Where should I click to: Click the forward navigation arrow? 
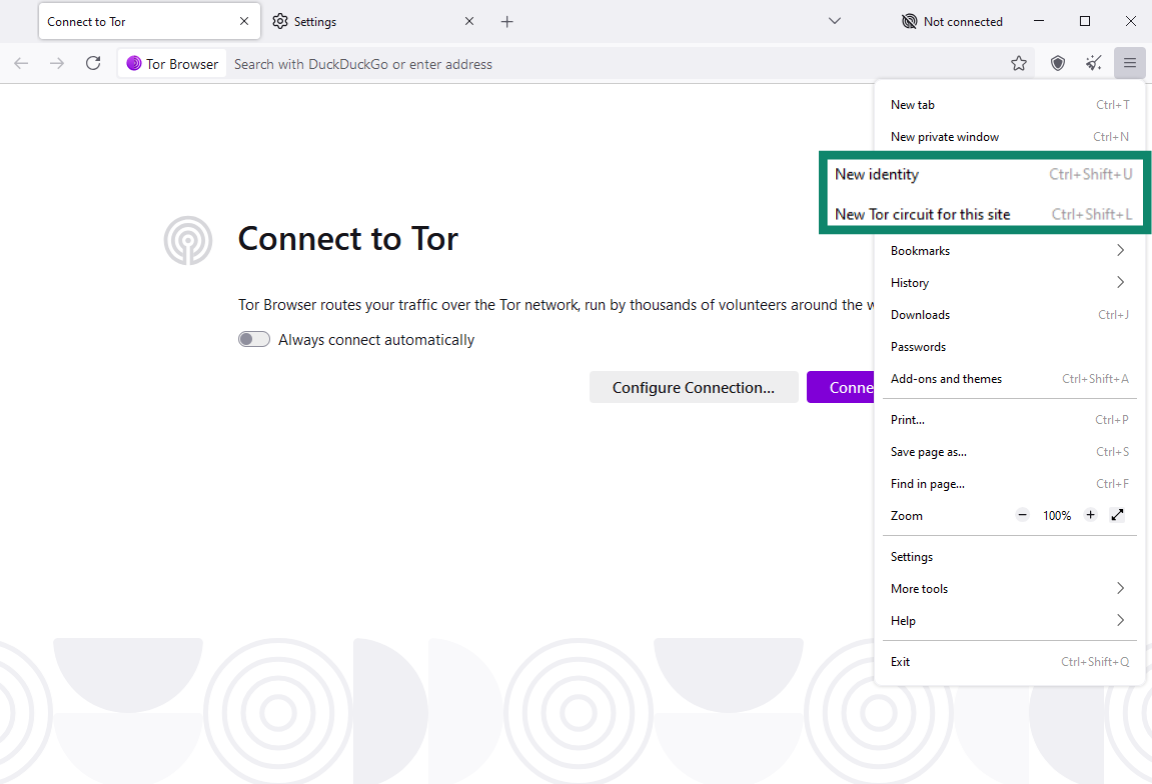point(57,63)
